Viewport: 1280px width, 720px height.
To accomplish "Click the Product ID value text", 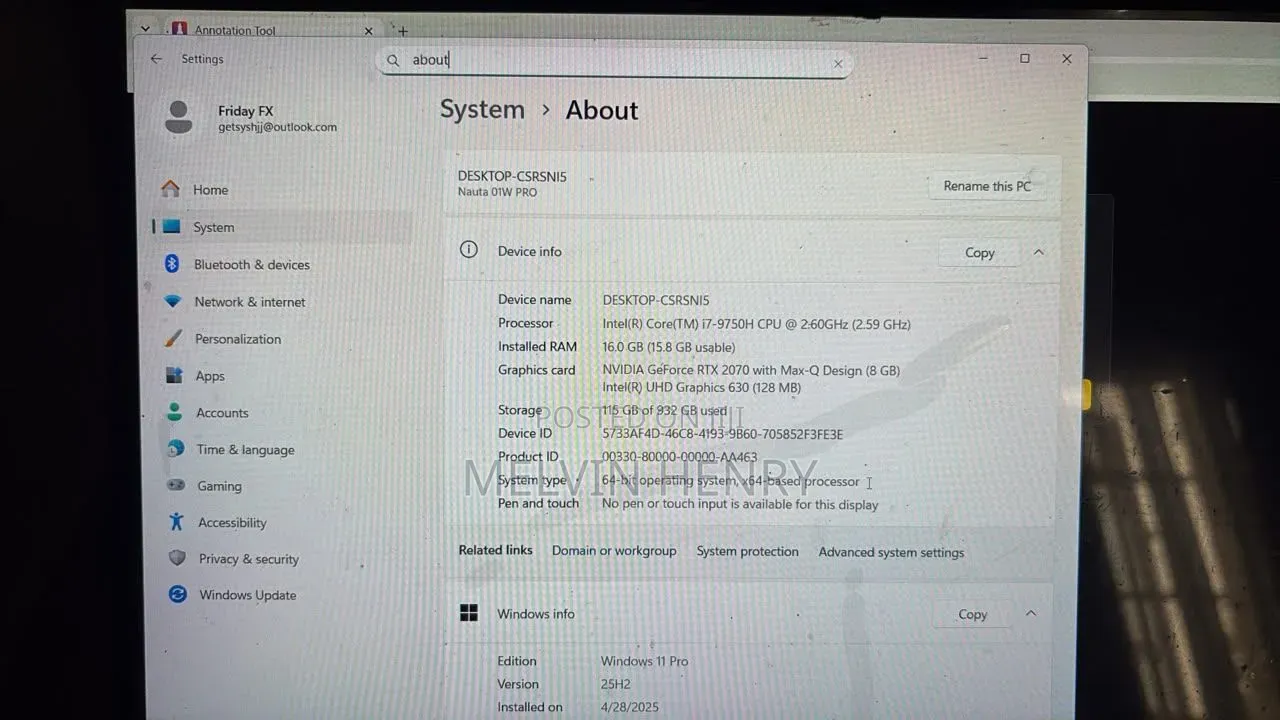I will (679, 457).
